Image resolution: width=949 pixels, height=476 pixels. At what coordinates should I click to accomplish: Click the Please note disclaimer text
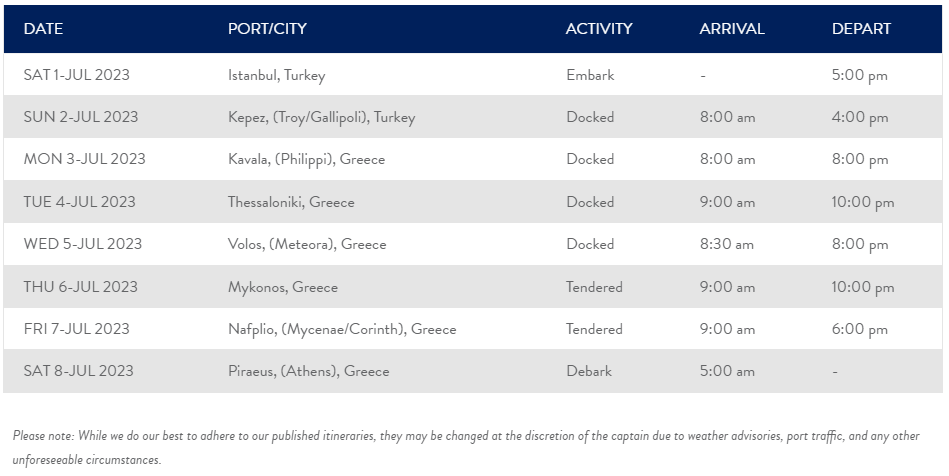[466, 448]
